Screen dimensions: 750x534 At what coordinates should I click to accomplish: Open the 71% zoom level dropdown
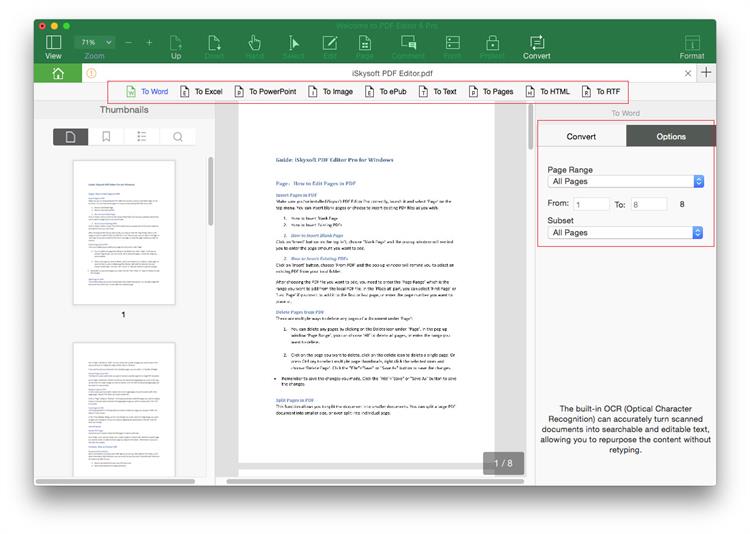[x=95, y=42]
